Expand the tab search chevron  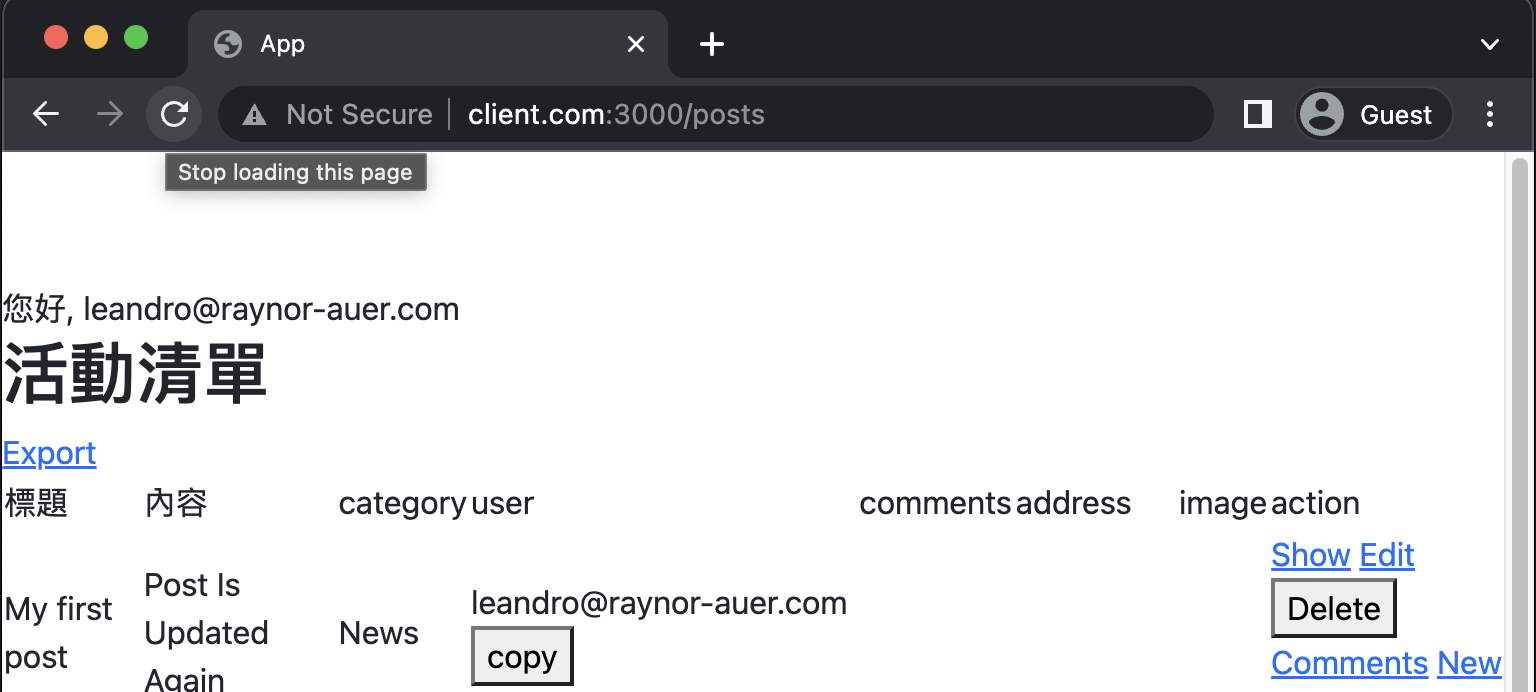click(x=1489, y=44)
